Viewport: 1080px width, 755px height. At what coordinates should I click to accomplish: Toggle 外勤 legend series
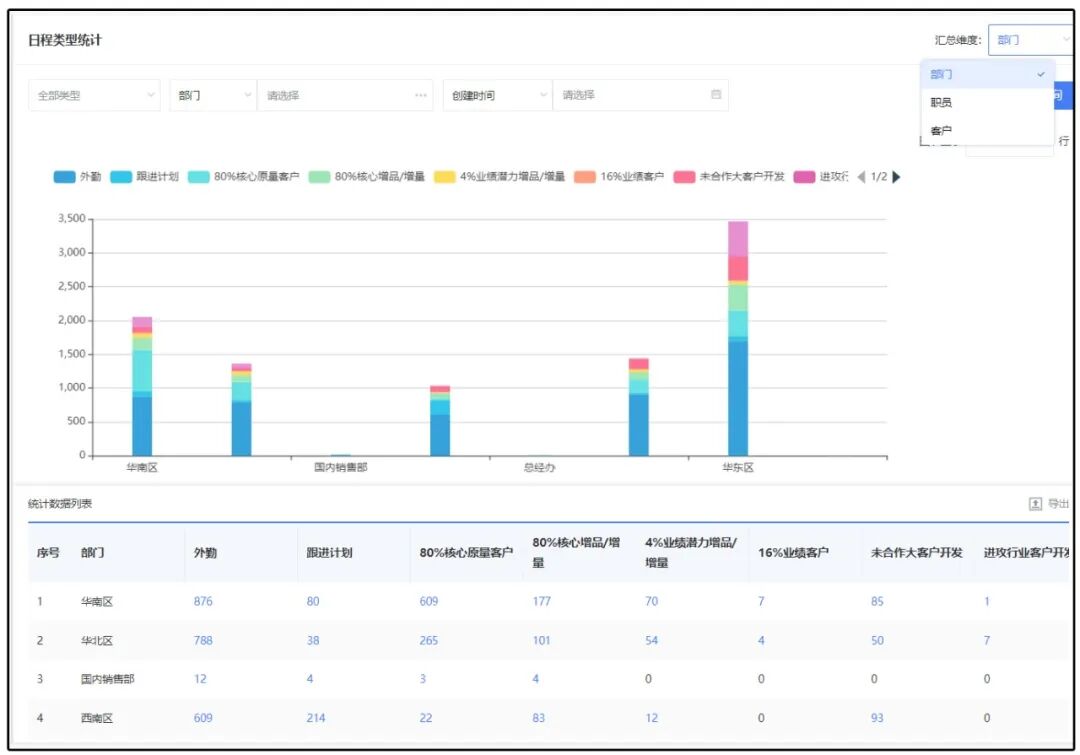click(x=77, y=177)
